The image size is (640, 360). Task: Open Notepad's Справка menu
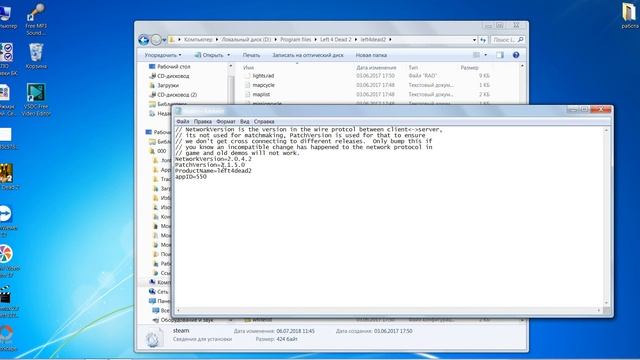click(x=264, y=122)
